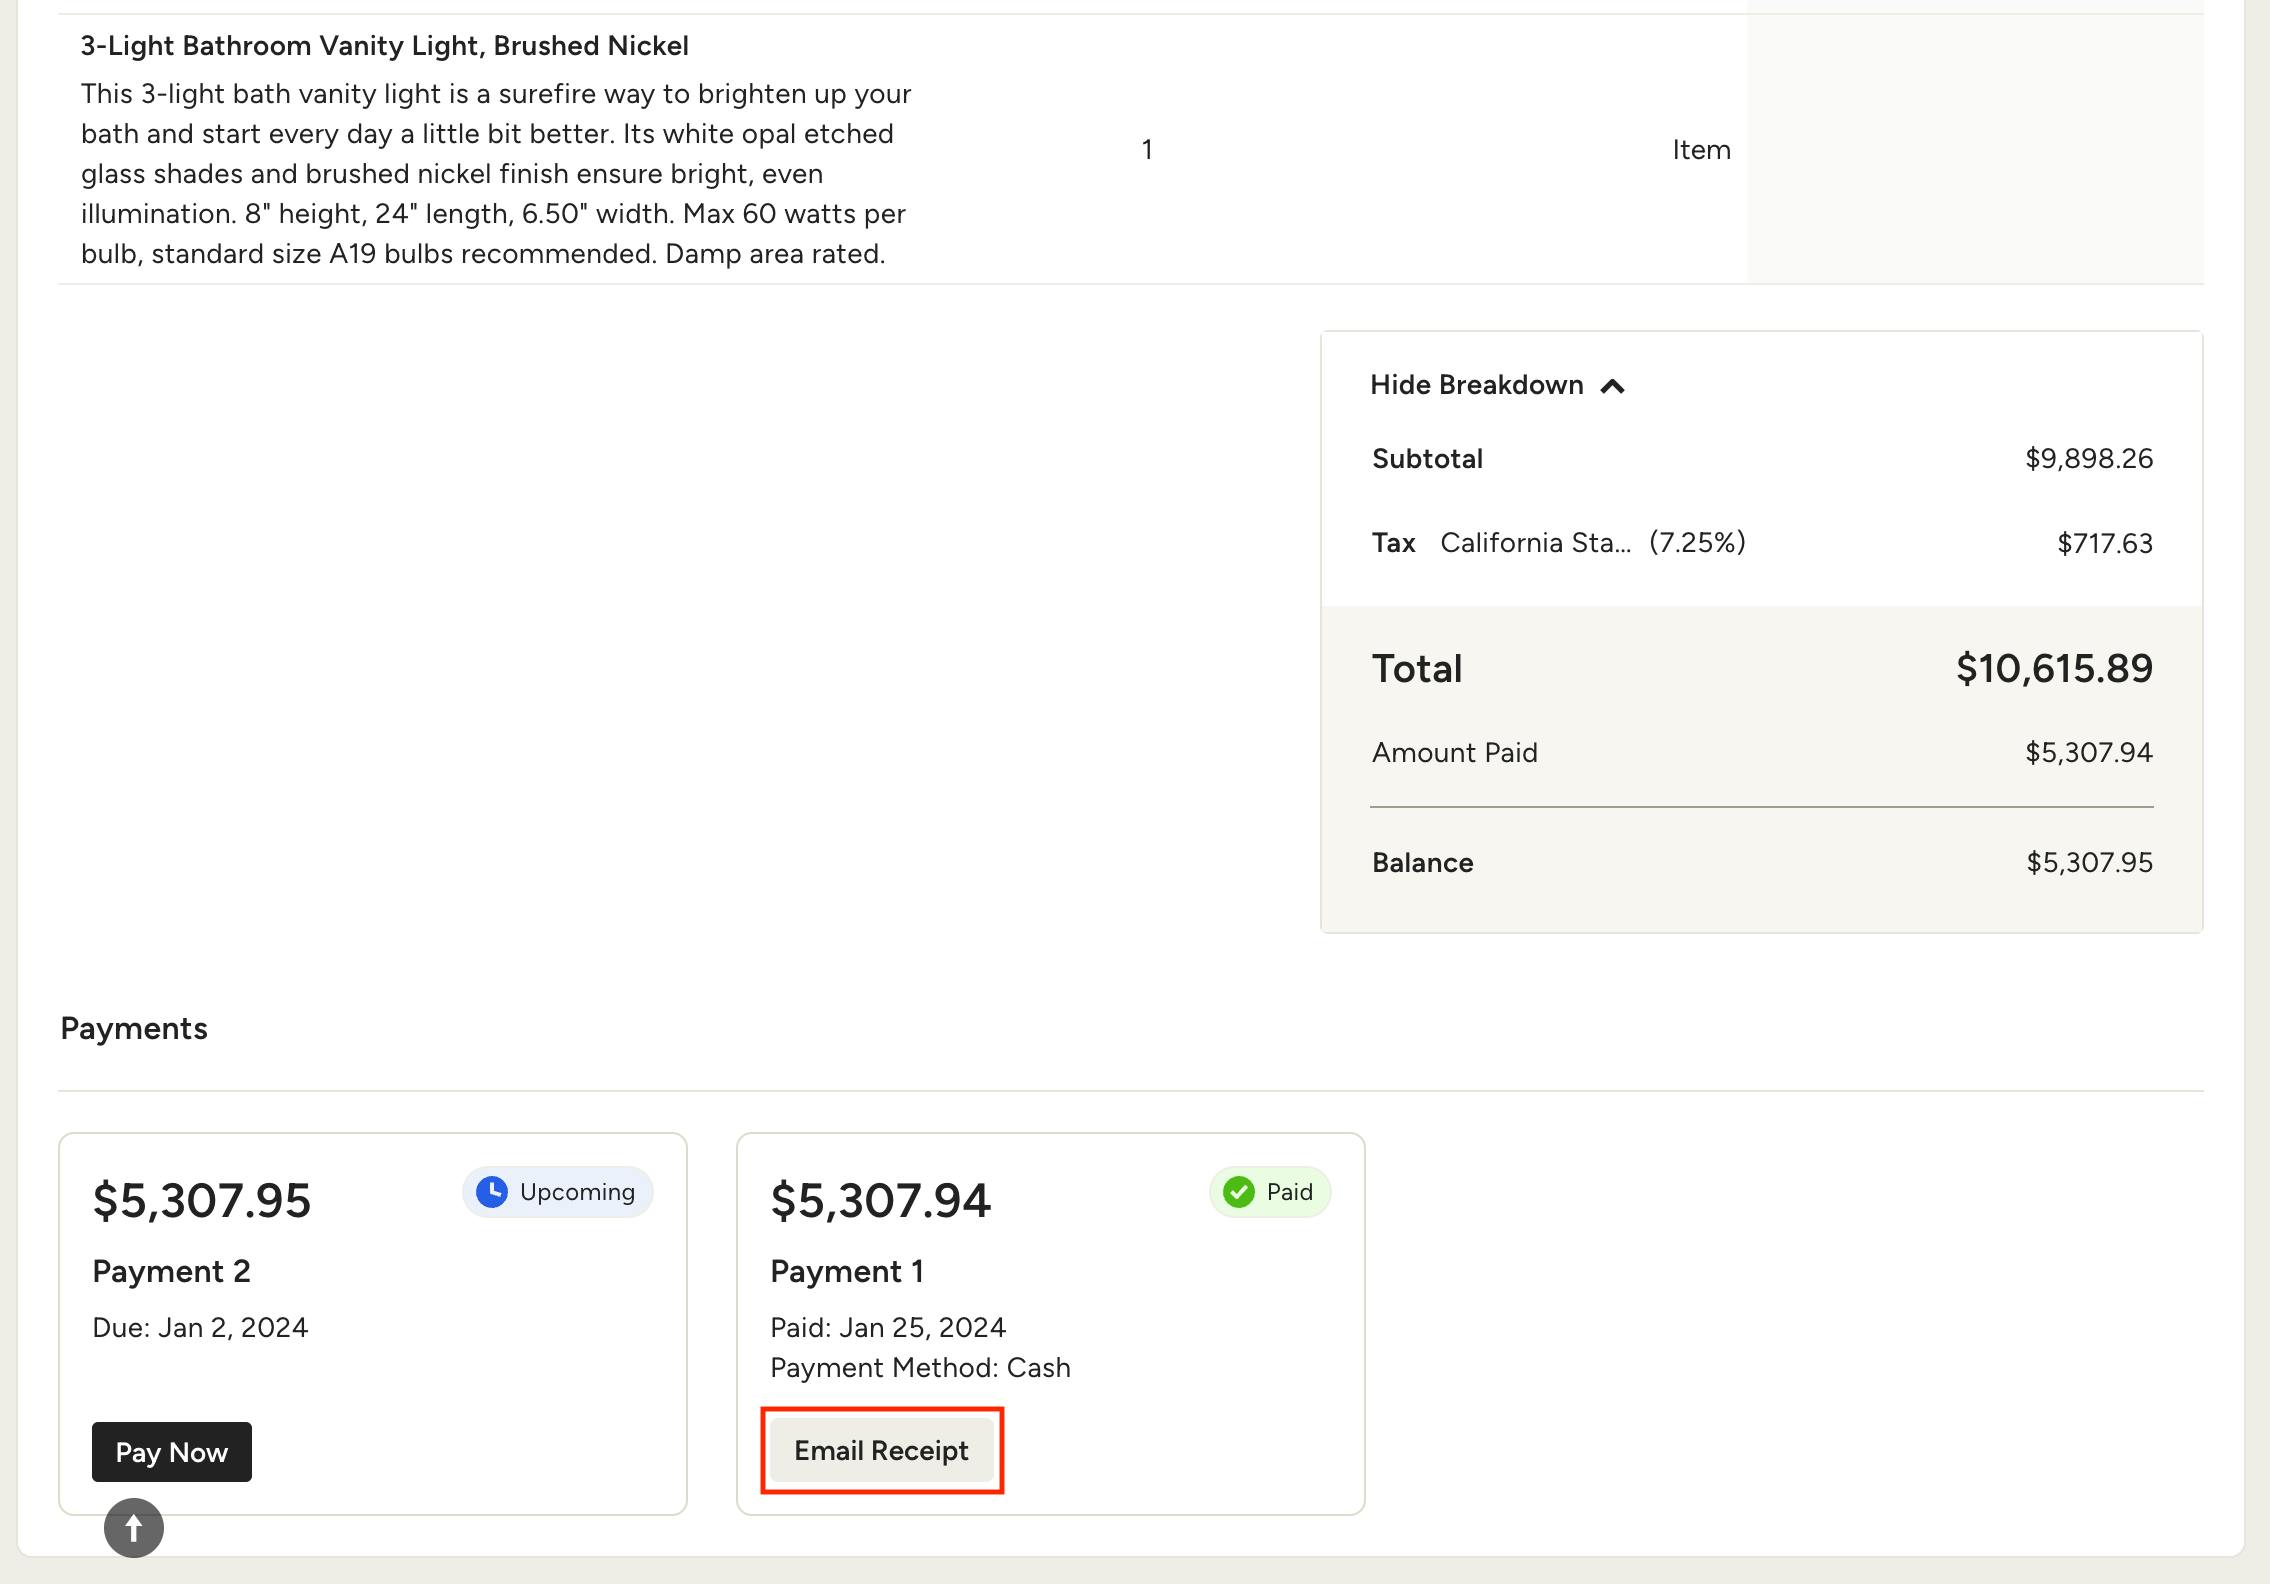
Task: Click the due date Jan 2, 2024
Action: point(199,1327)
